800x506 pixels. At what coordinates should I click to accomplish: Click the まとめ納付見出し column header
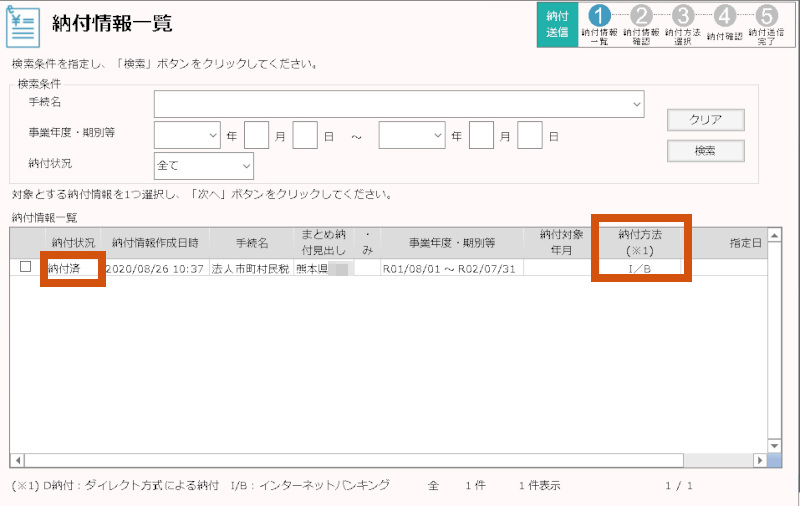click(x=324, y=243)
